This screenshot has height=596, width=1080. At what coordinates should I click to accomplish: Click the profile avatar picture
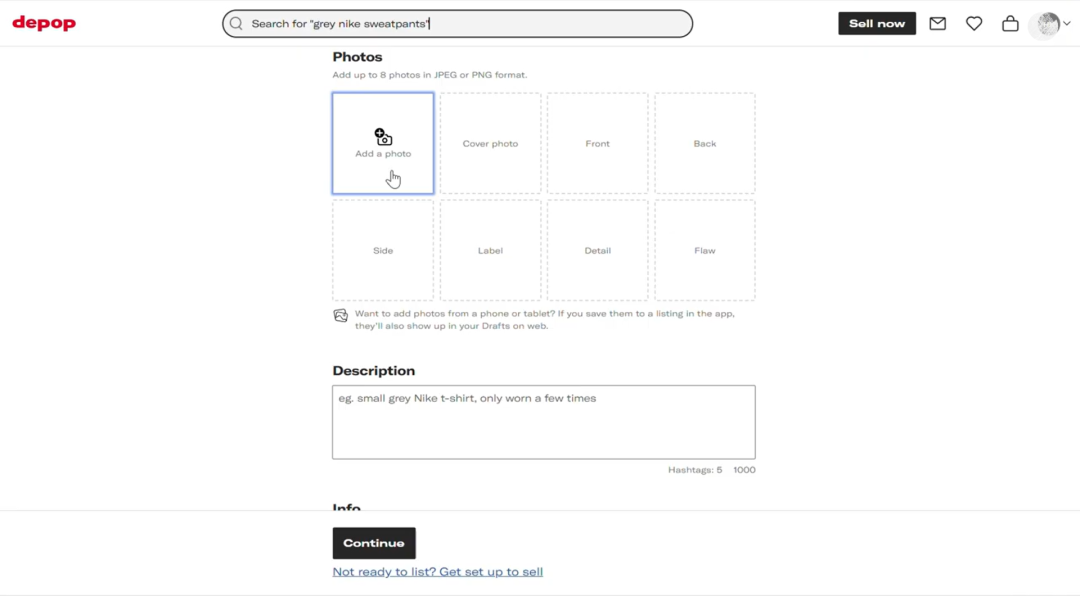1048,24
